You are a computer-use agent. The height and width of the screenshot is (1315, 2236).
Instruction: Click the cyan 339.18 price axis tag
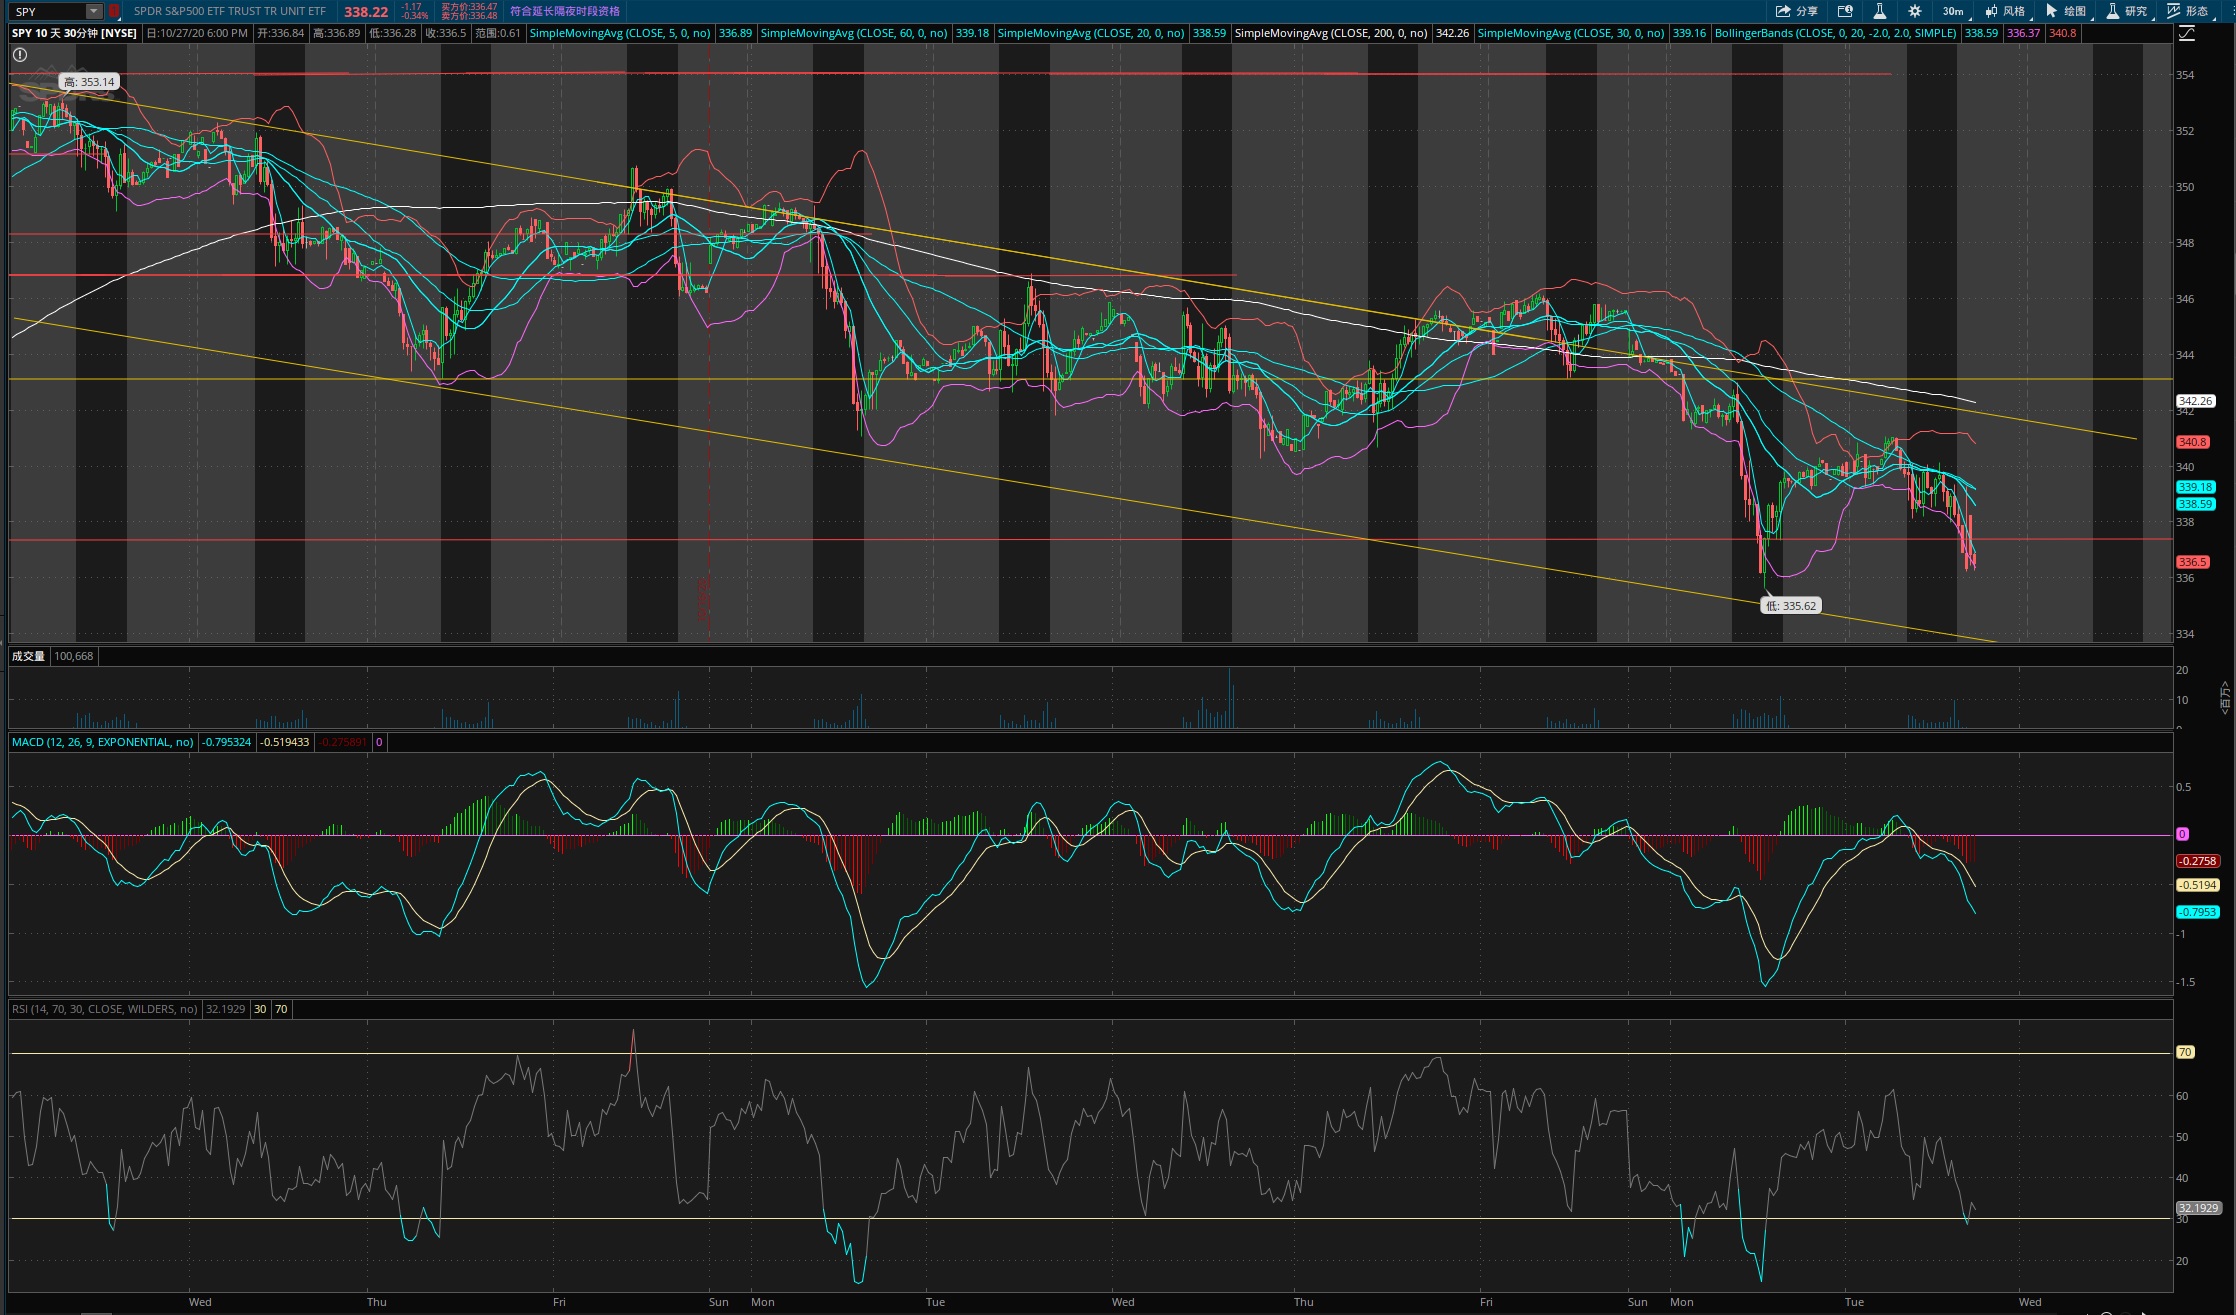[x=2195, y=487]
